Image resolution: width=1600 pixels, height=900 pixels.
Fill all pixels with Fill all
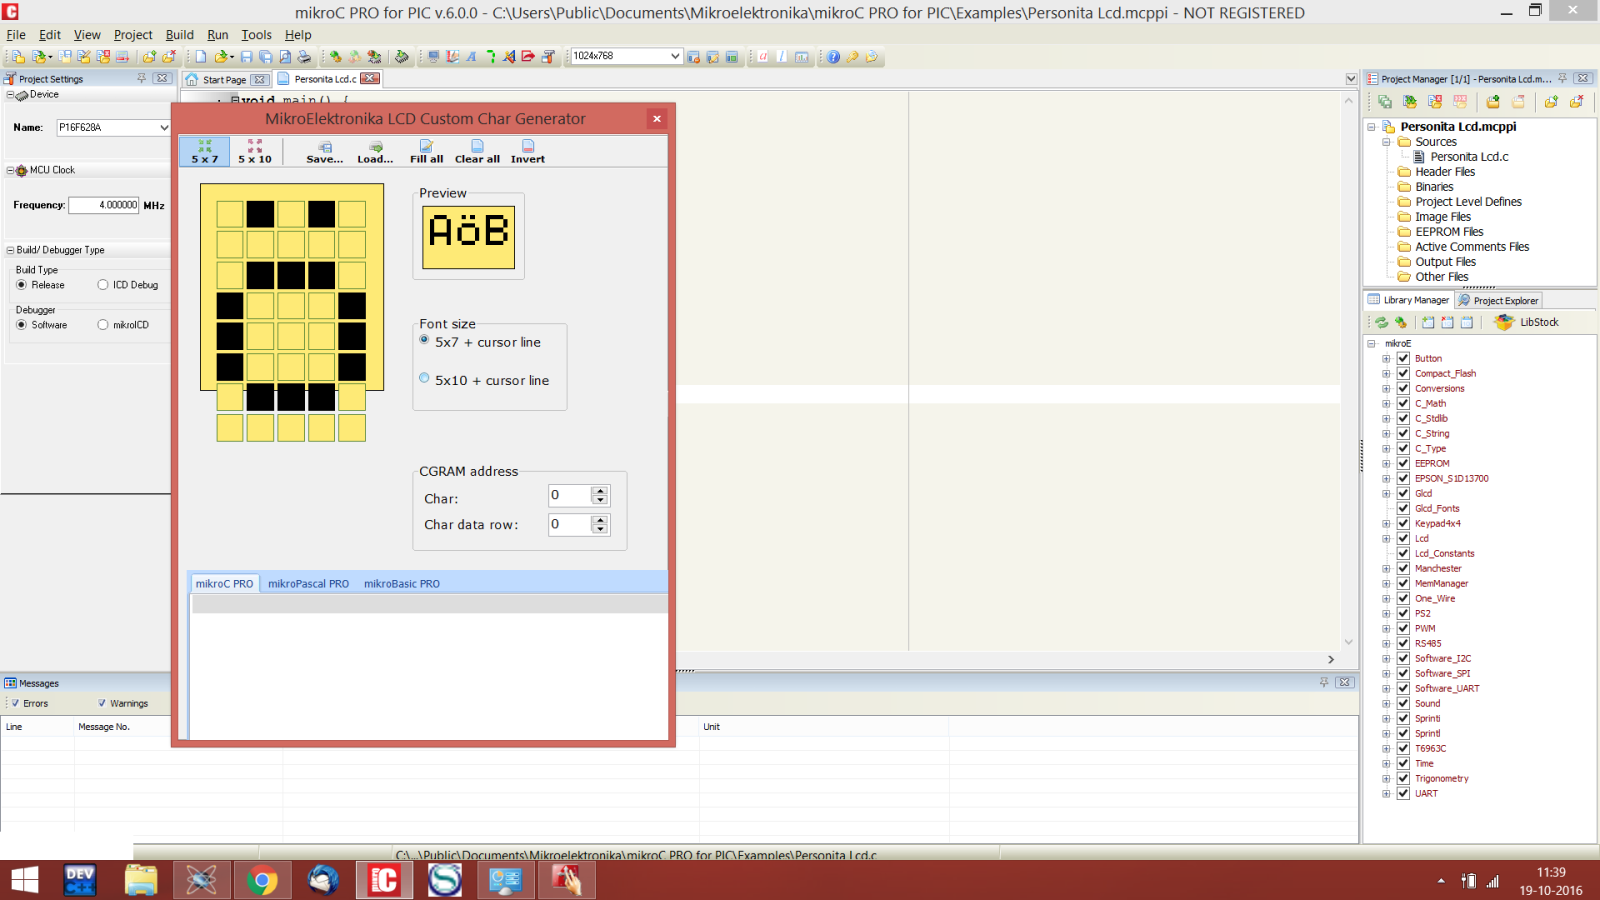426,151
